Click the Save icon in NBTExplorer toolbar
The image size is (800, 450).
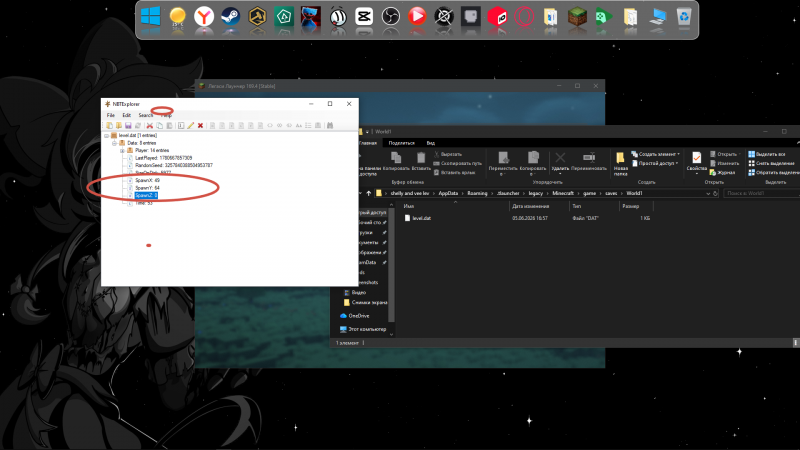(x=128, y=126)
